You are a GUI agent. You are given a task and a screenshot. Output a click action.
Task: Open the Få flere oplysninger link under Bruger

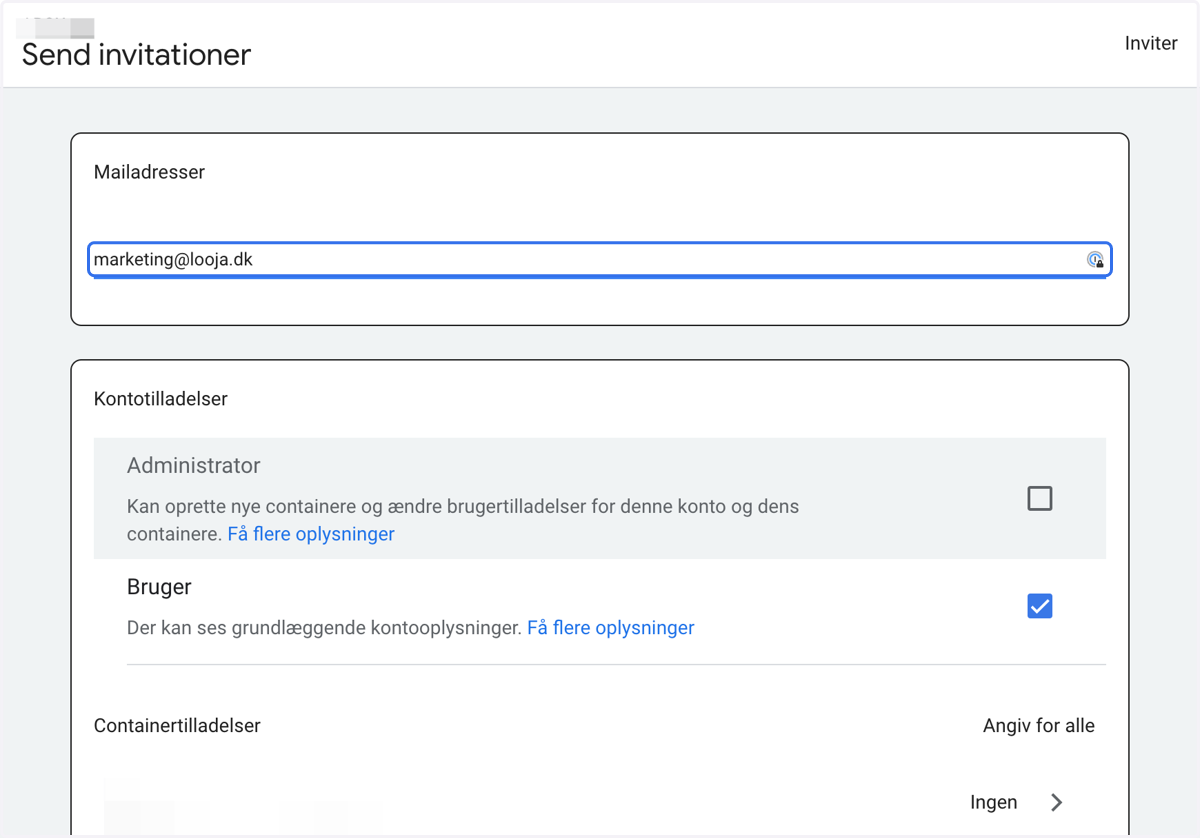(x=611, y=628)
